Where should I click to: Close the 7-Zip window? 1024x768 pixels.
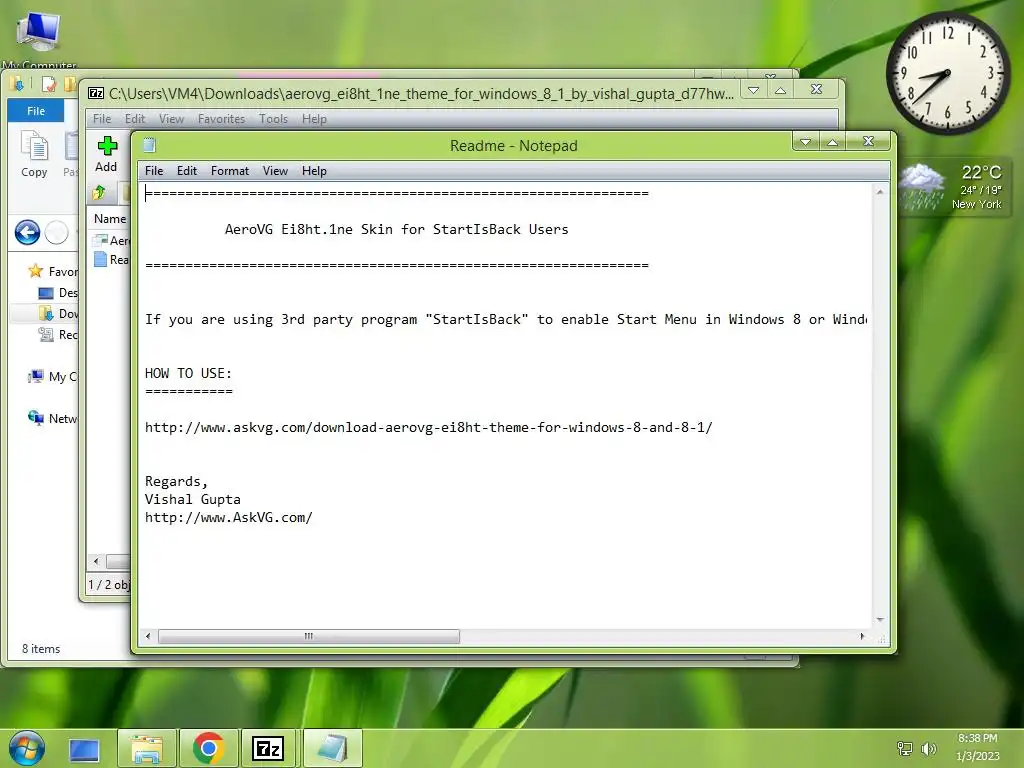click(x=816, y=89)
